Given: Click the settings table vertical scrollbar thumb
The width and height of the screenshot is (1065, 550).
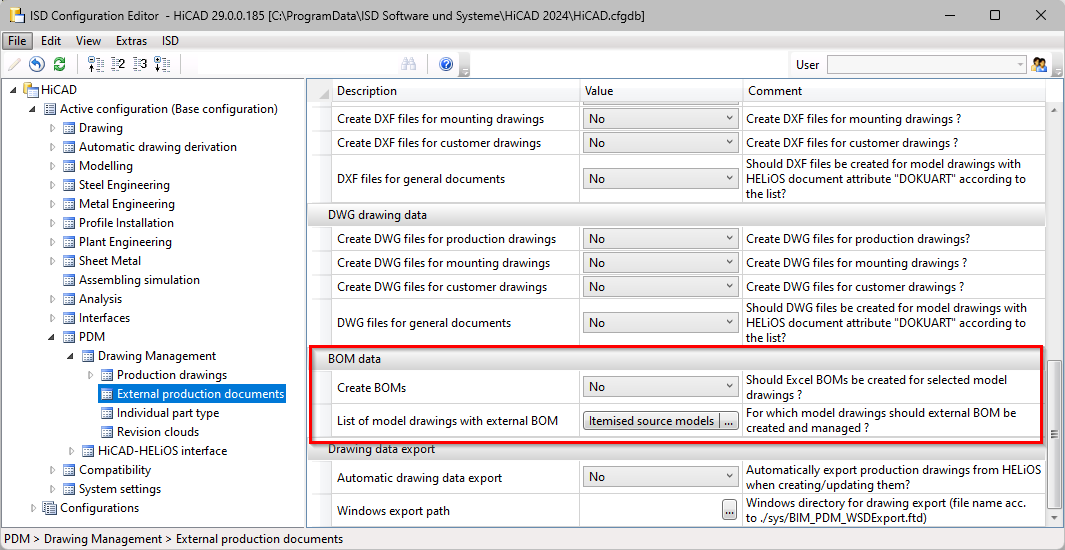Looking at the screenshot, I should pyautogui.click(x=1054, y=433).
